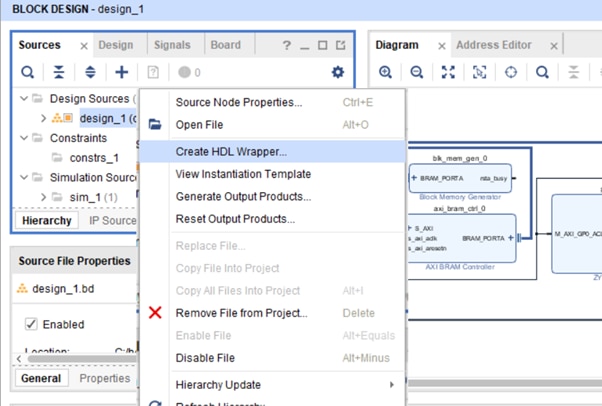Select the General properties tab
Viewport: 602px width, 406px height.
click(41, 378)
